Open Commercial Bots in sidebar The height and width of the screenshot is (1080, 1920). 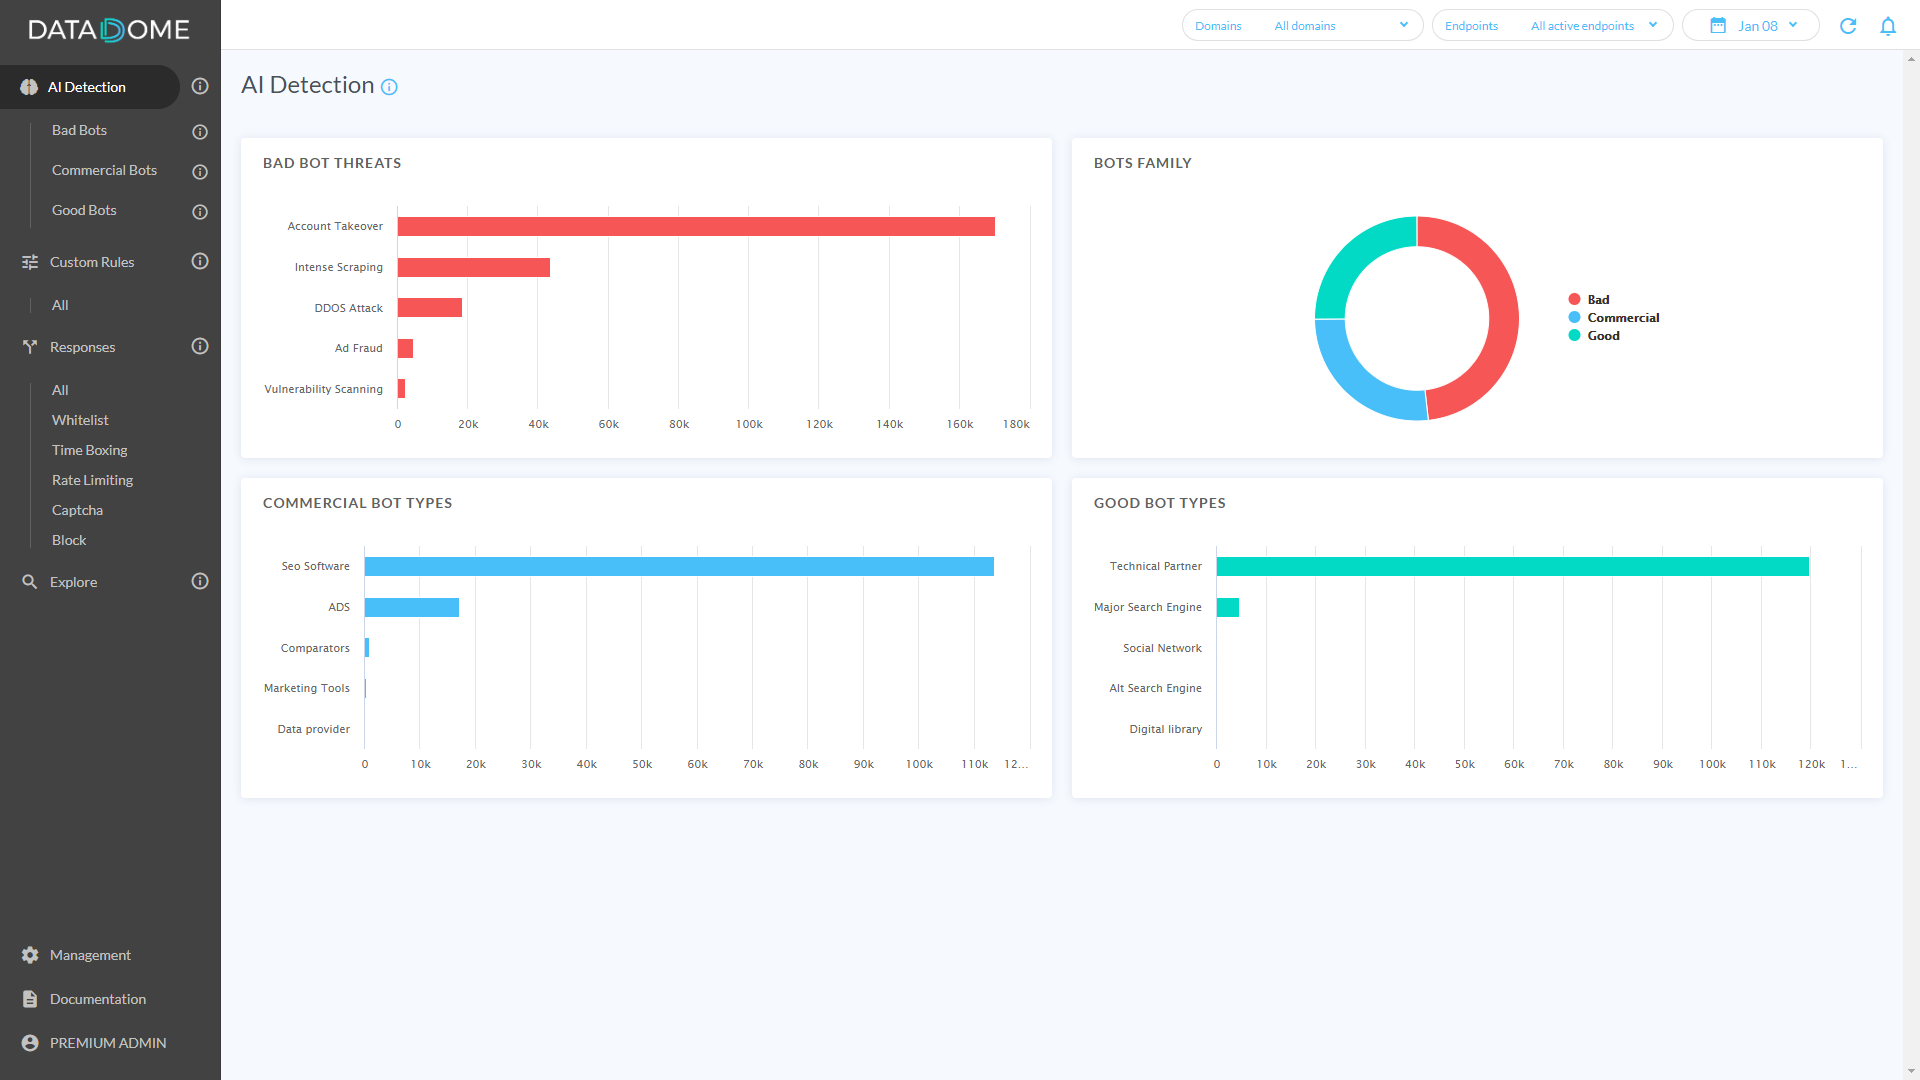tap(104, 170)
